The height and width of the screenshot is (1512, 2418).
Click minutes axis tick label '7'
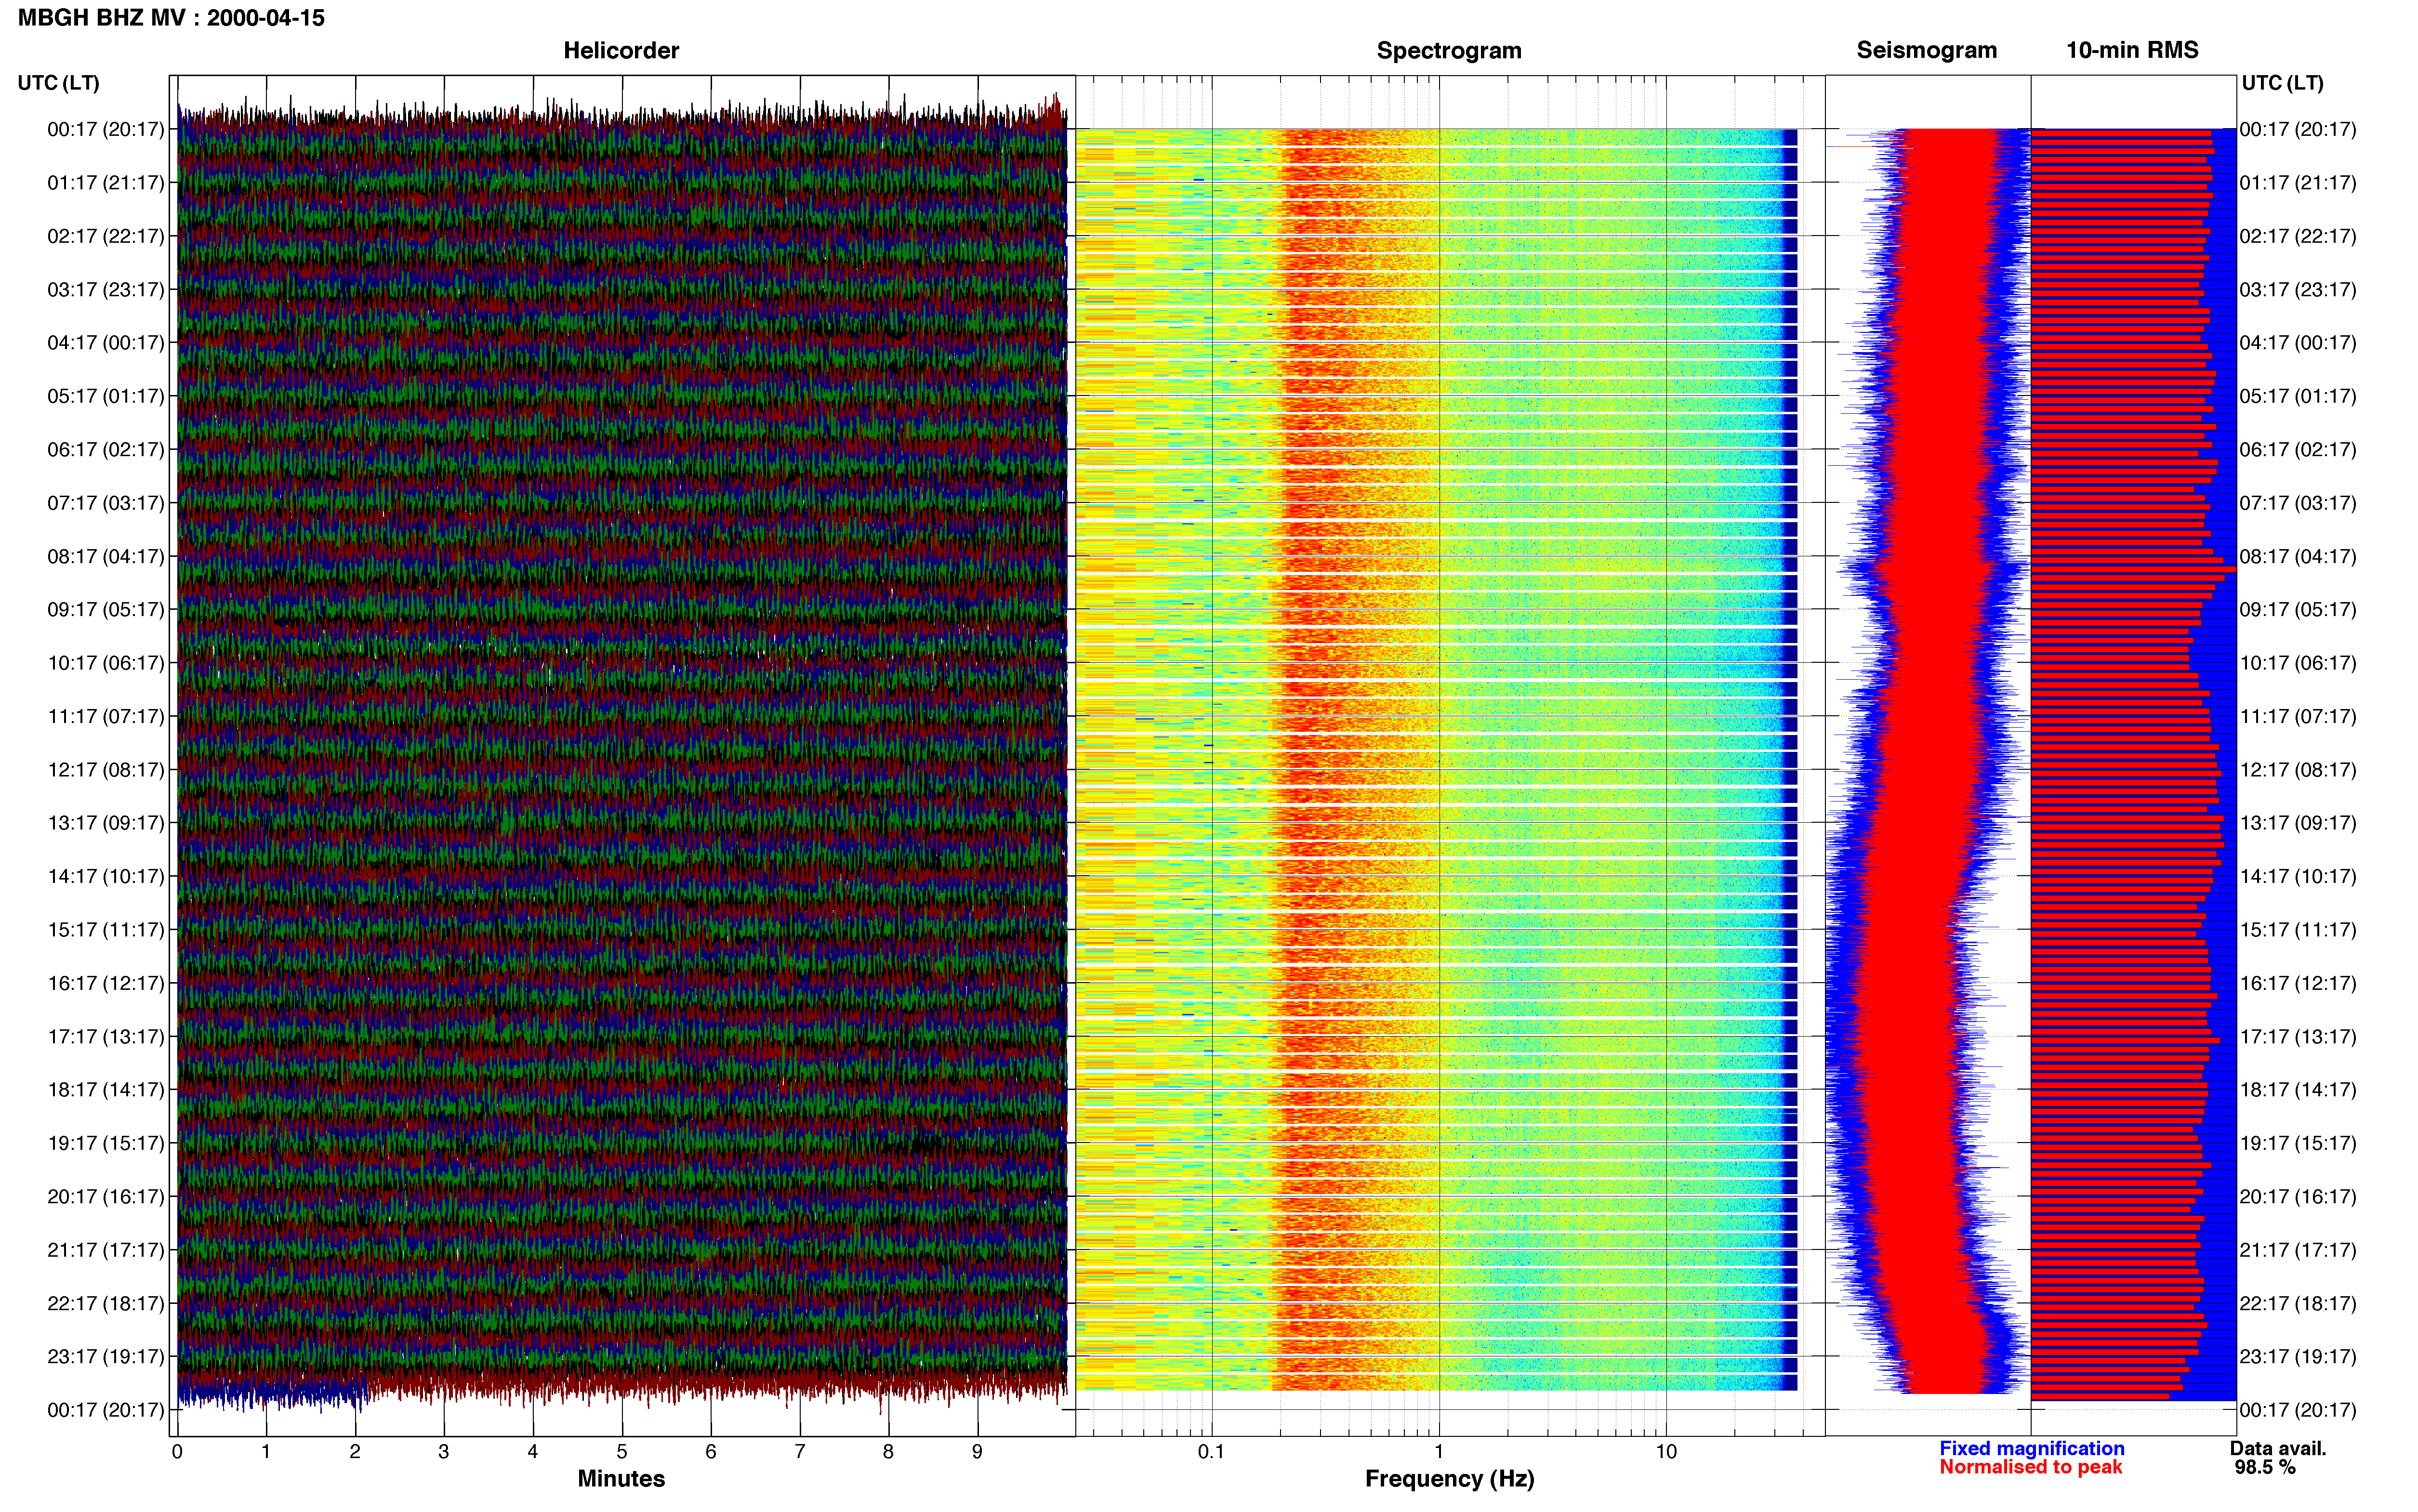coord(800,1452)
